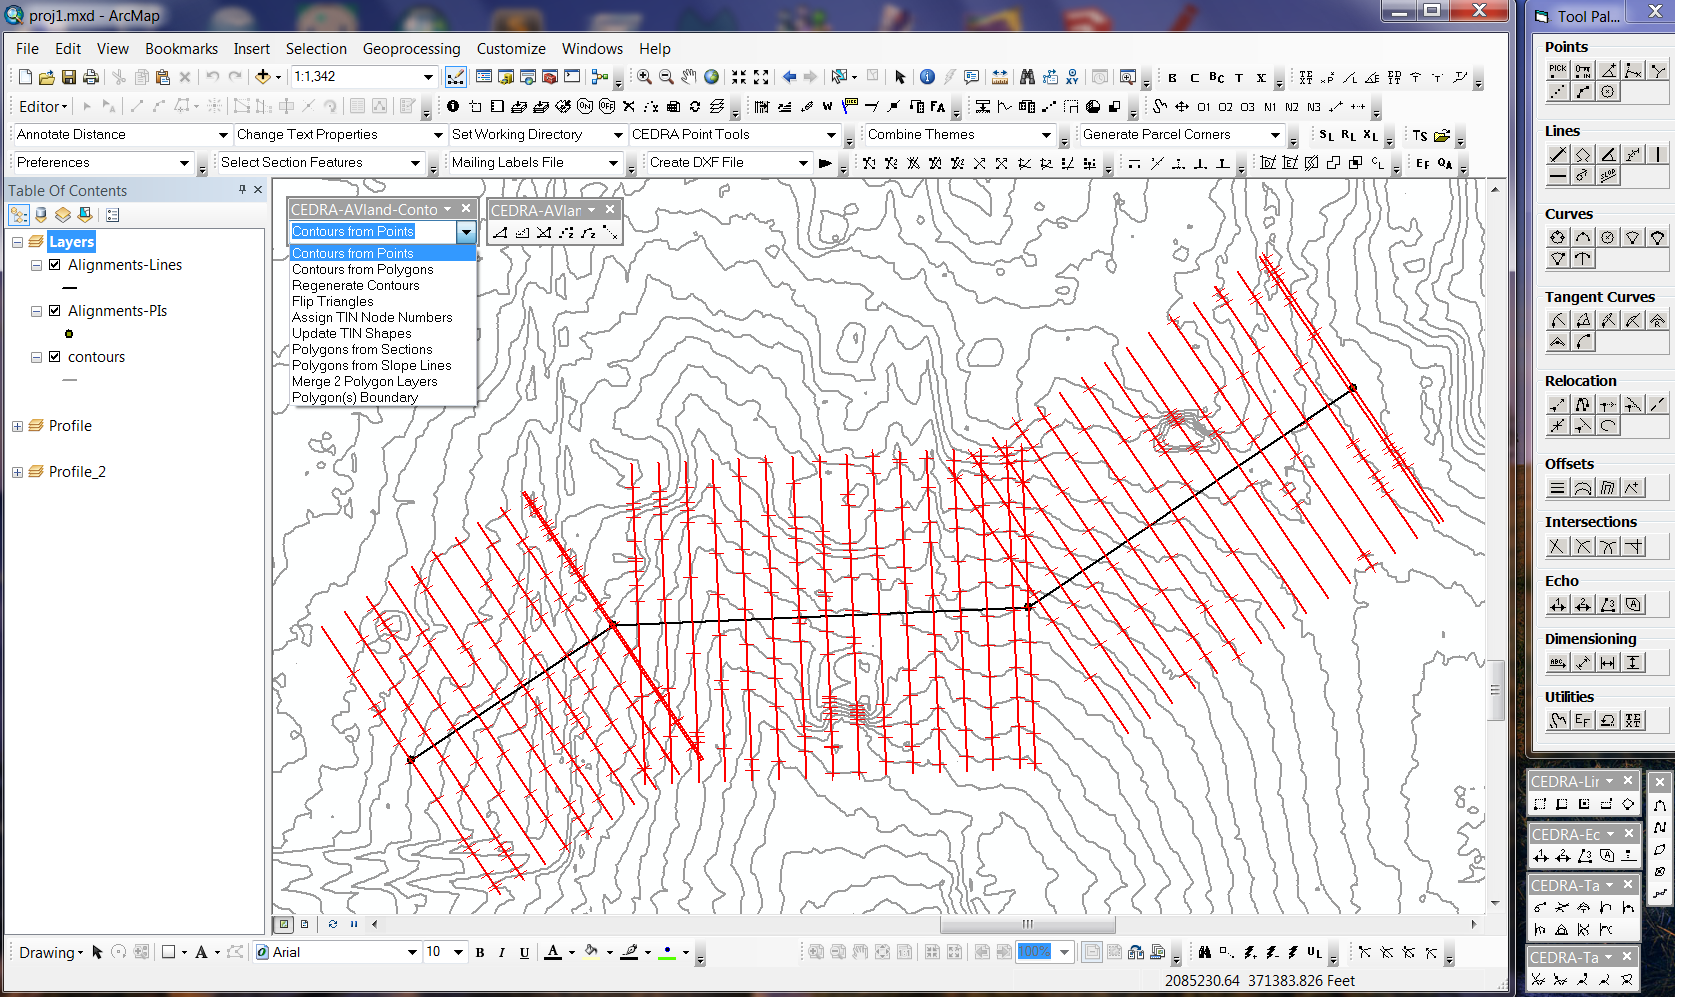Toggle Bold text formatting

click(480, 952)
